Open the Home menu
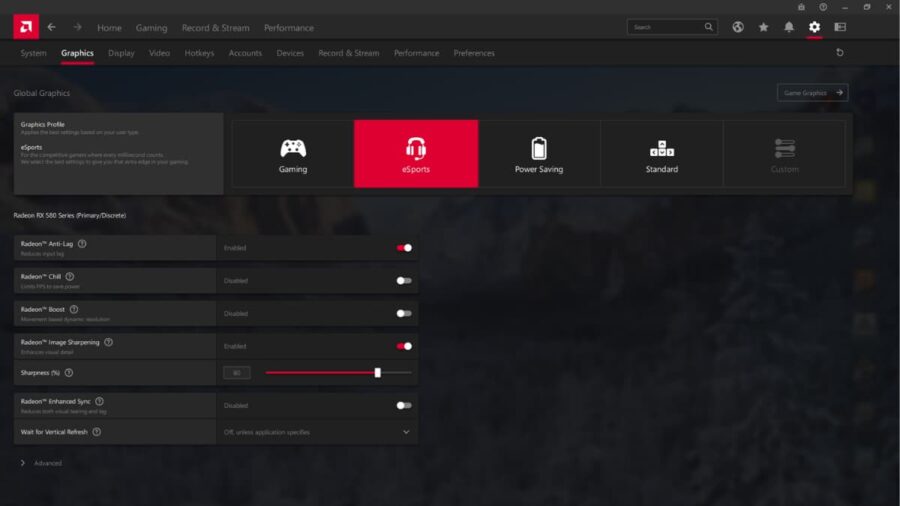Viewport: 900px width, 506px height. point(109,28)
